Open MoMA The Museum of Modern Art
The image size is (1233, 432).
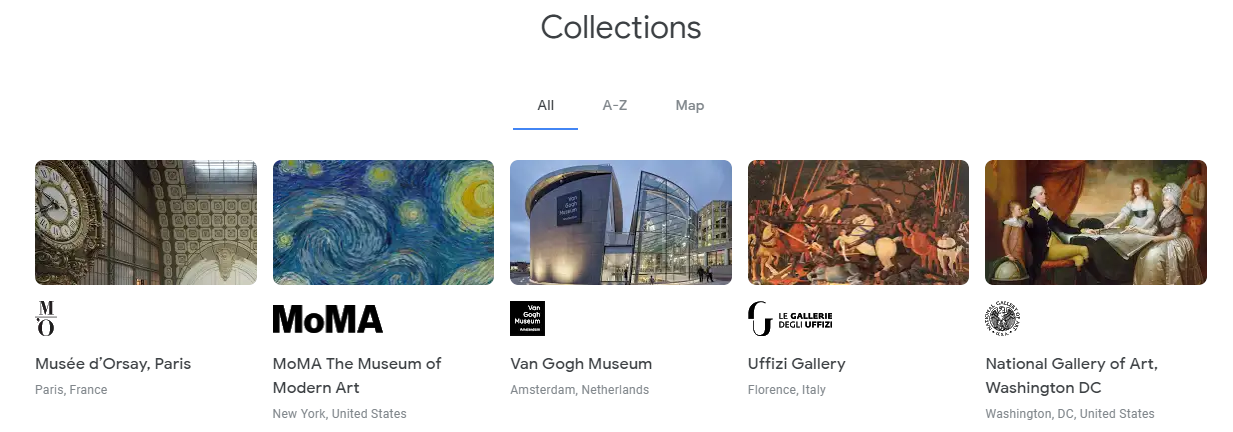point(357,375)
